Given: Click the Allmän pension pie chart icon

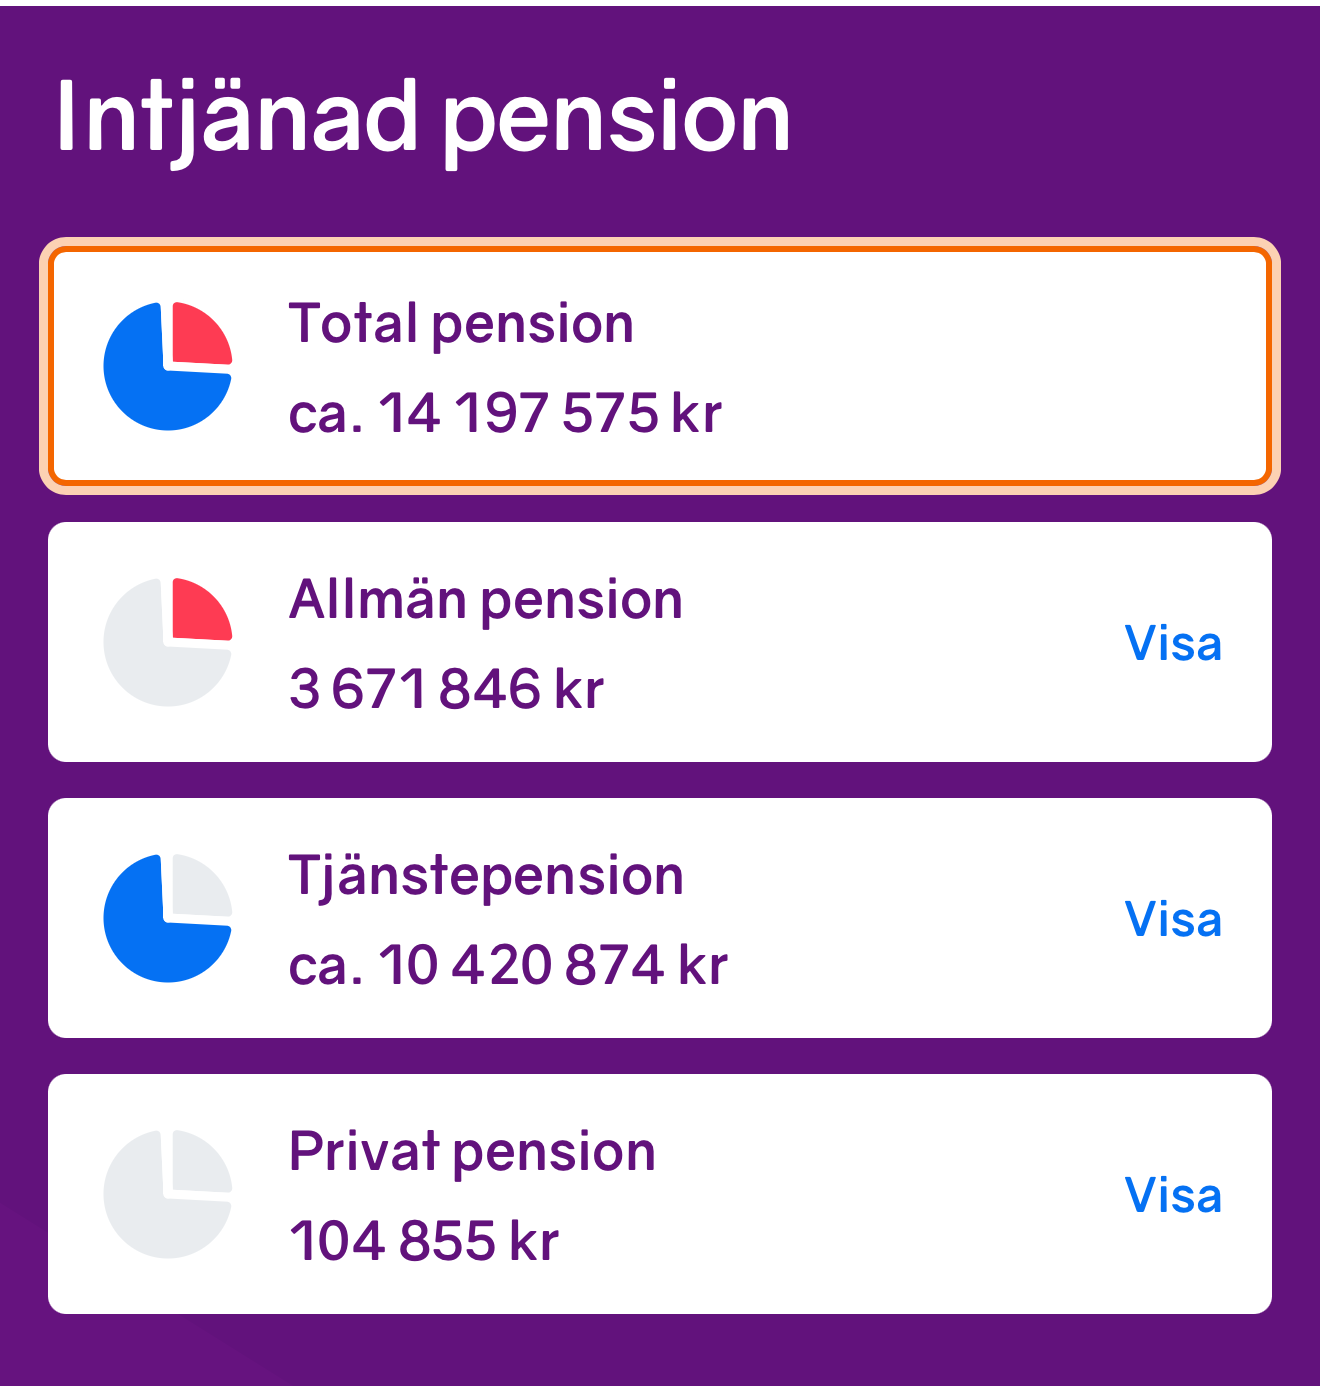Looking at the screenshot, I should pyautogui.click(x=168, y=642).
